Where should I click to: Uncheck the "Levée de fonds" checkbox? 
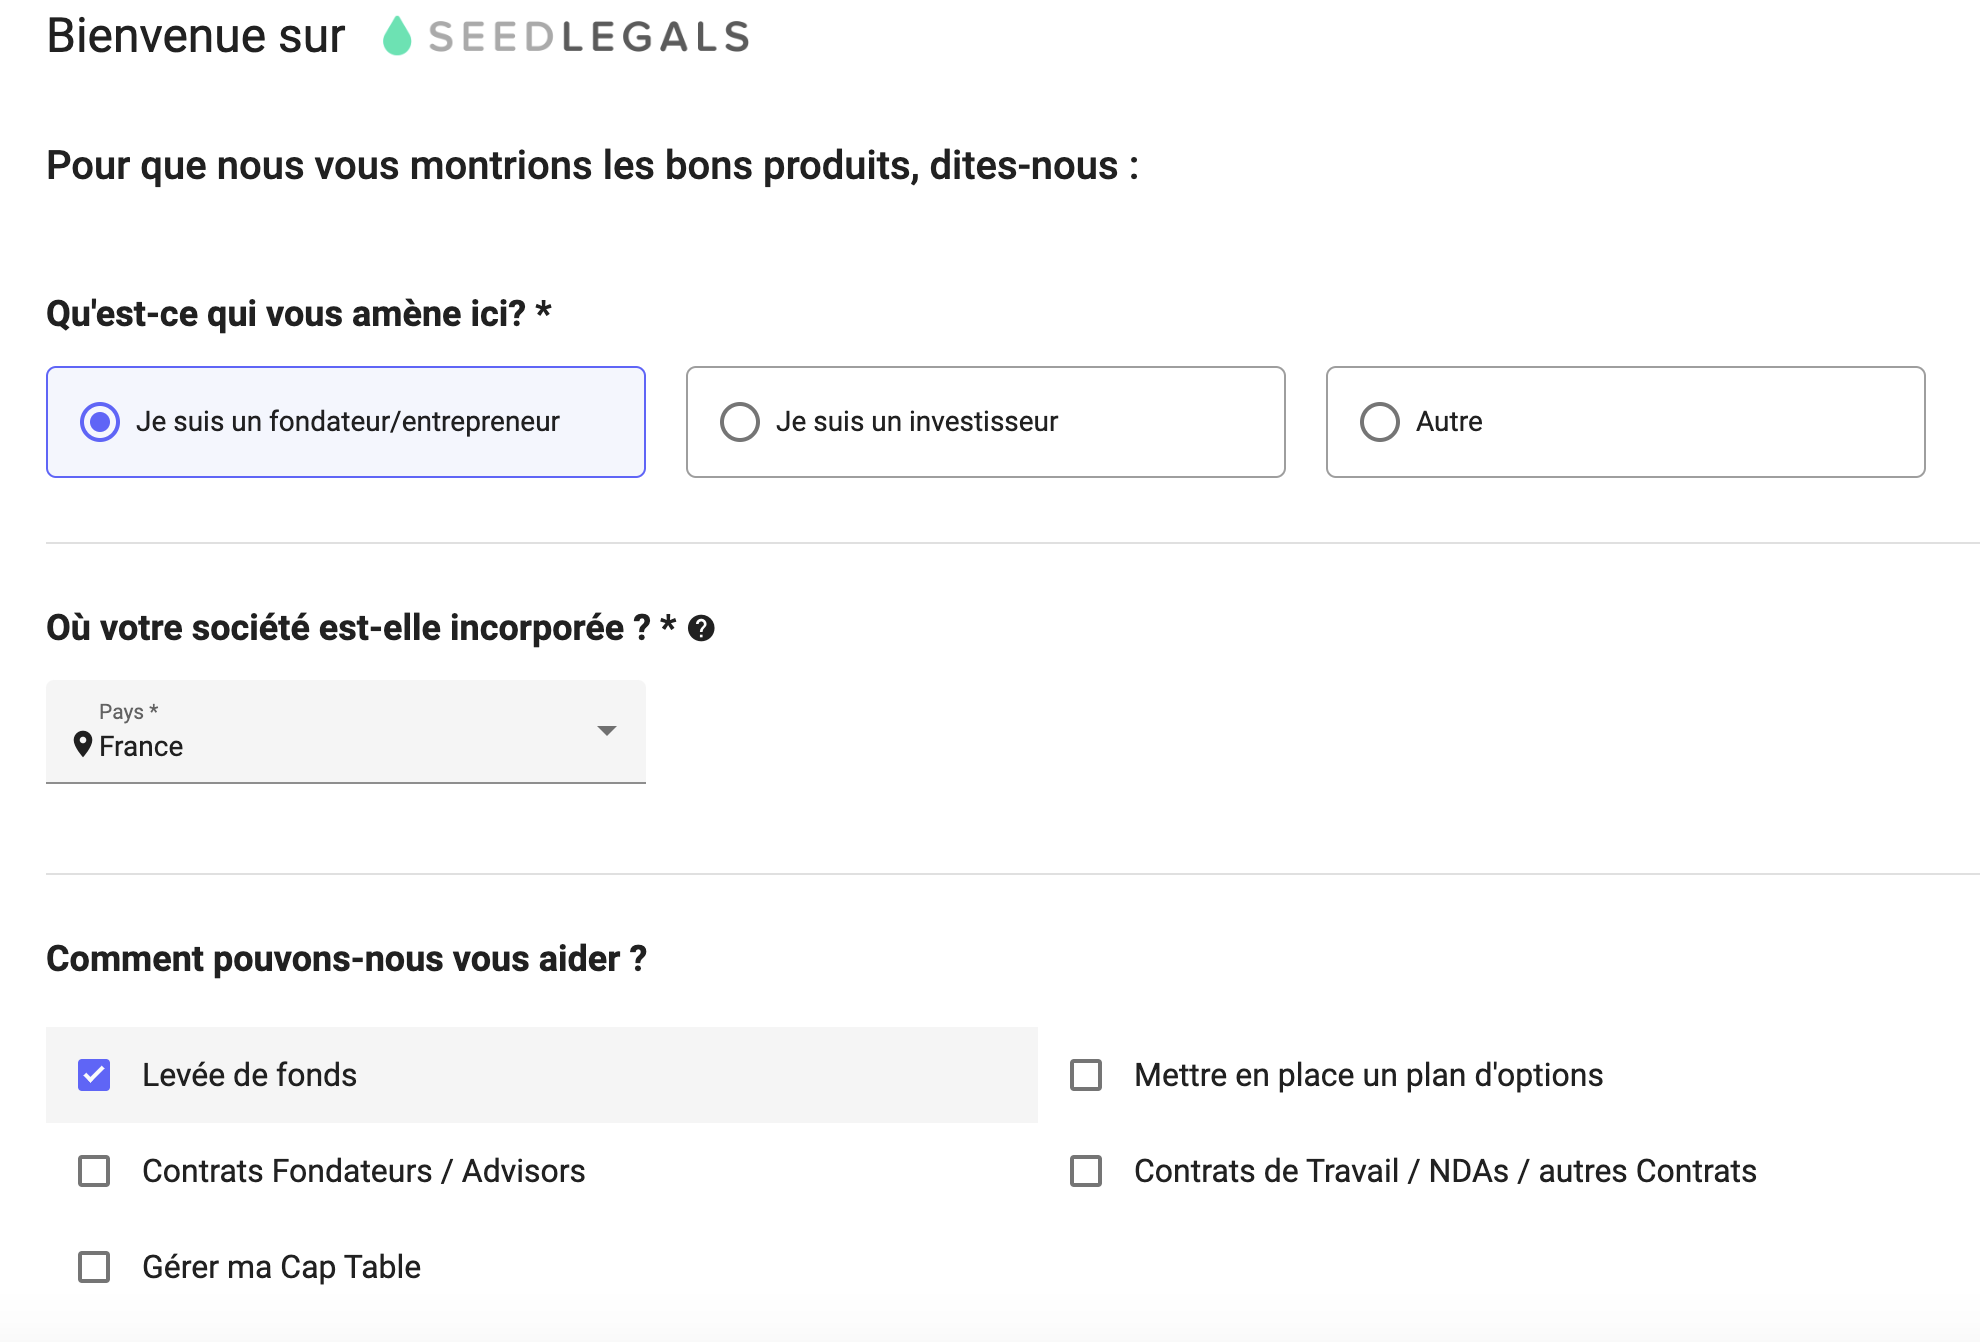(x=94, y=1075)
